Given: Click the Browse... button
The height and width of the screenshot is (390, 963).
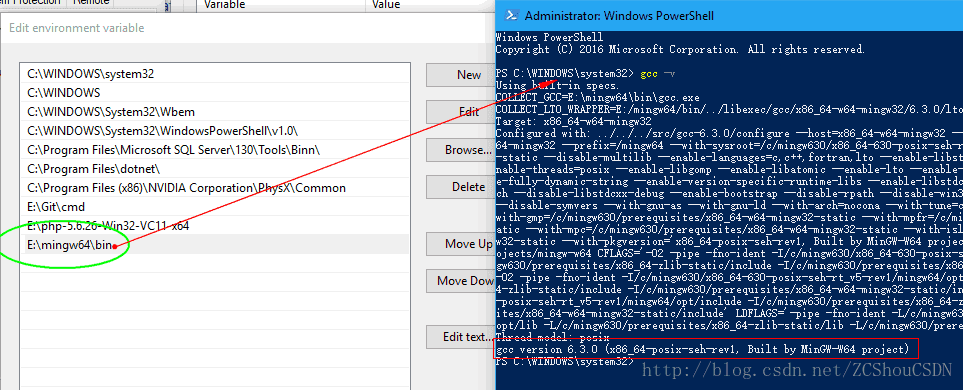Looking at the screenshot, I should pyautogui.click(x=461, y=149).
